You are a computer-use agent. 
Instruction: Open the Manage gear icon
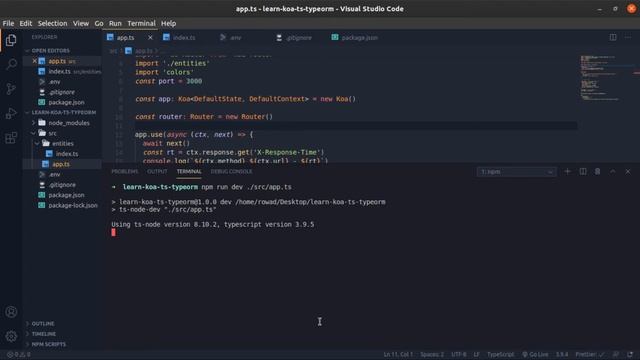[x=11, y=336]
